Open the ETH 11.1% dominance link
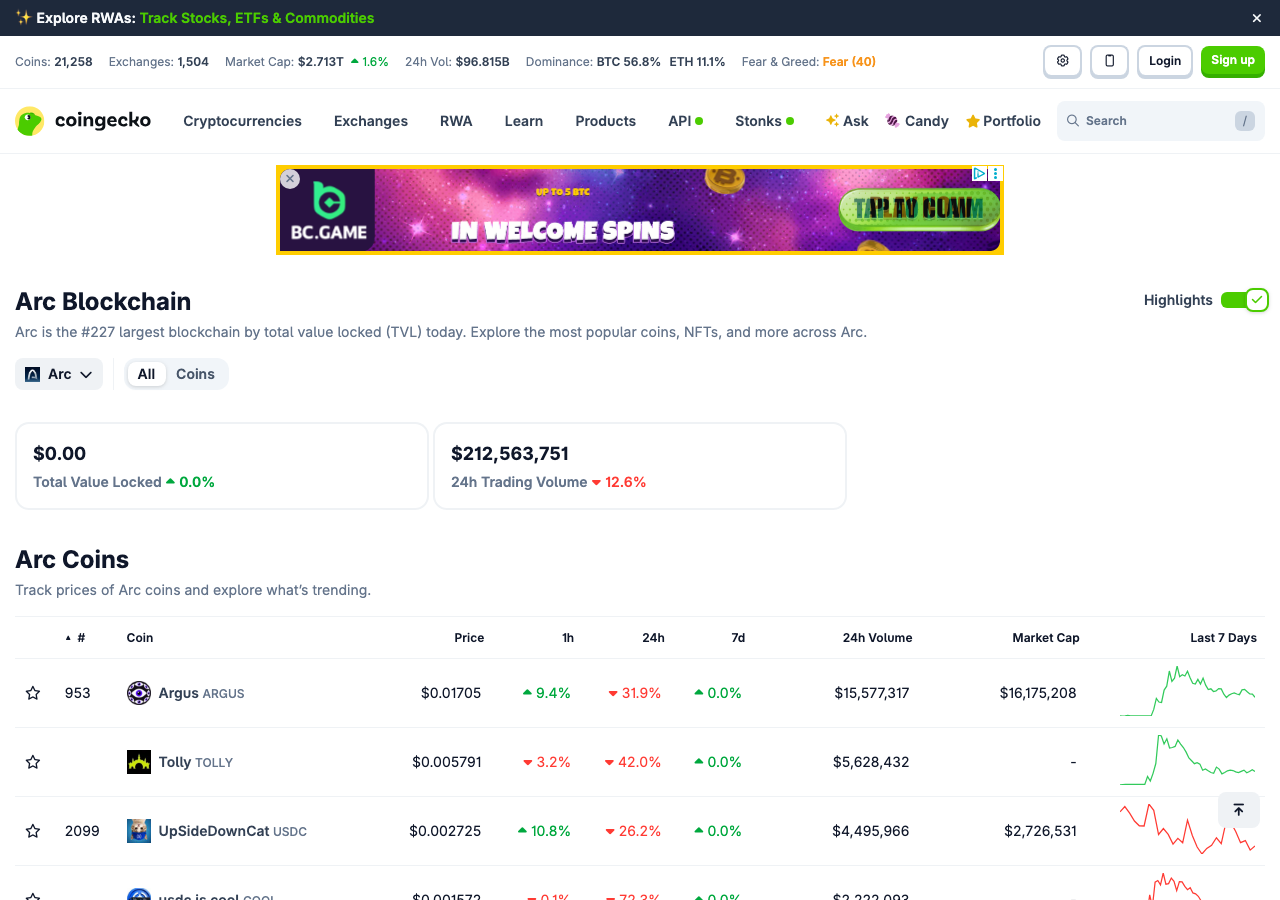Viewport: 1280px width, 900px height. point(698,62)
